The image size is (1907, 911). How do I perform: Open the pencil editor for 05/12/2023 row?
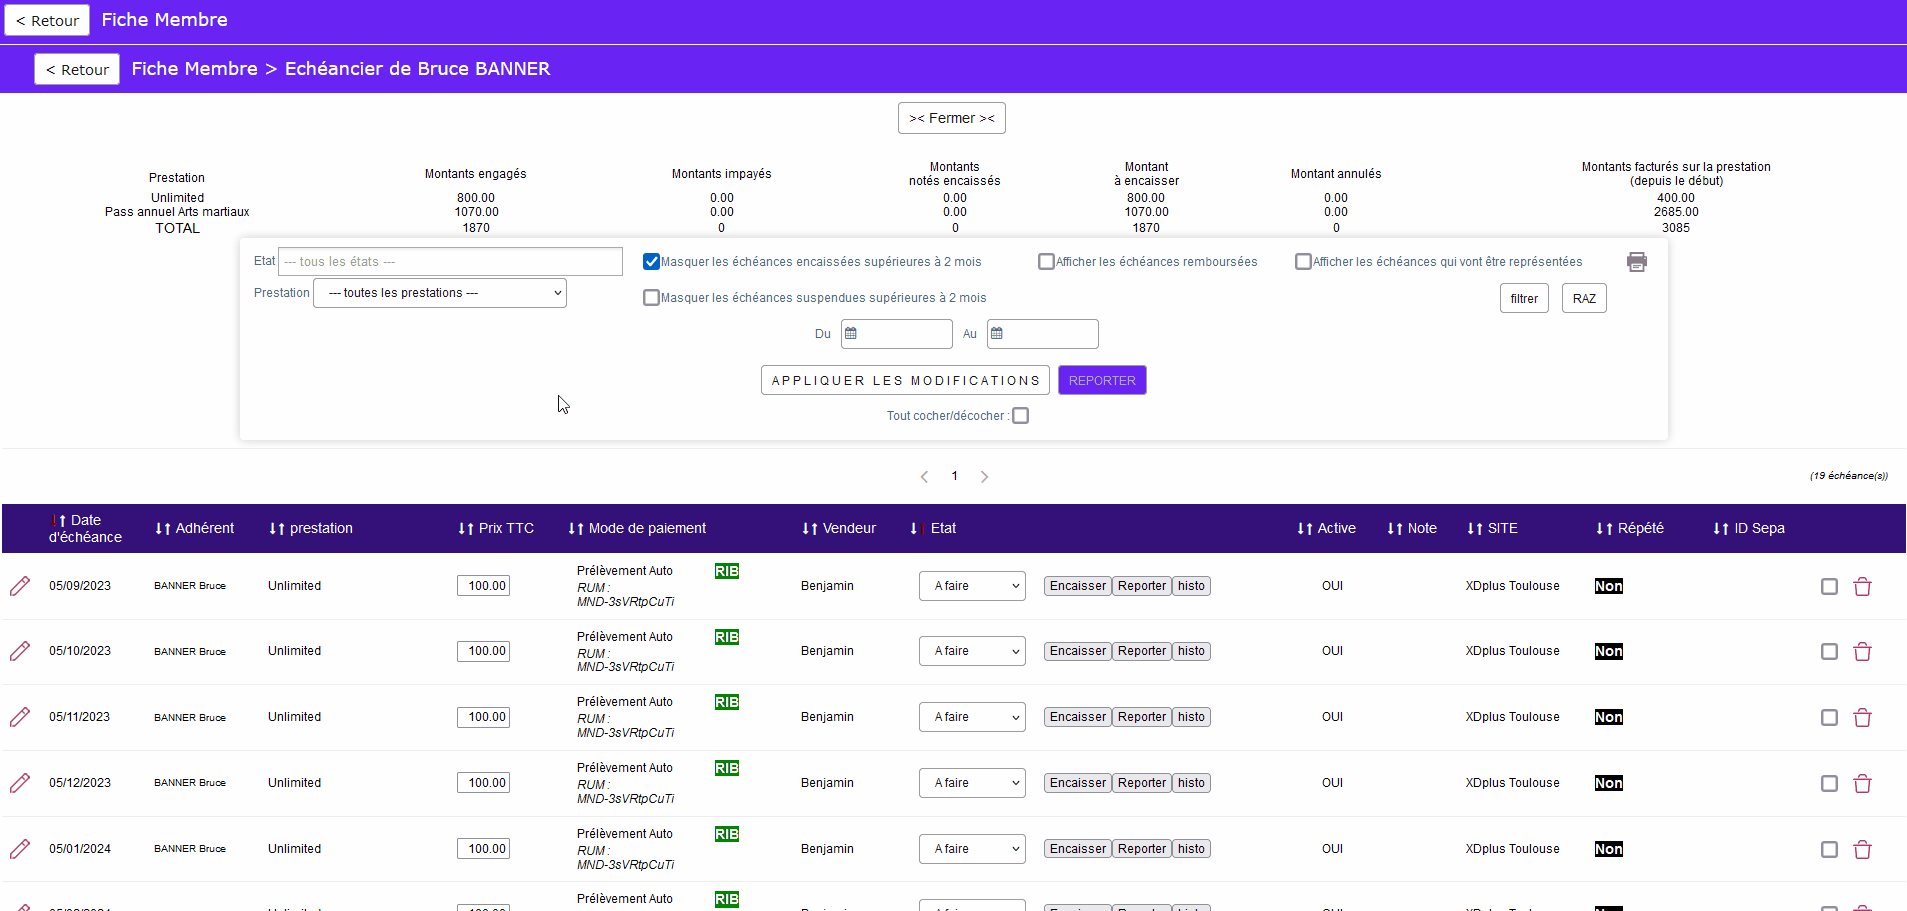coord(20,783)
